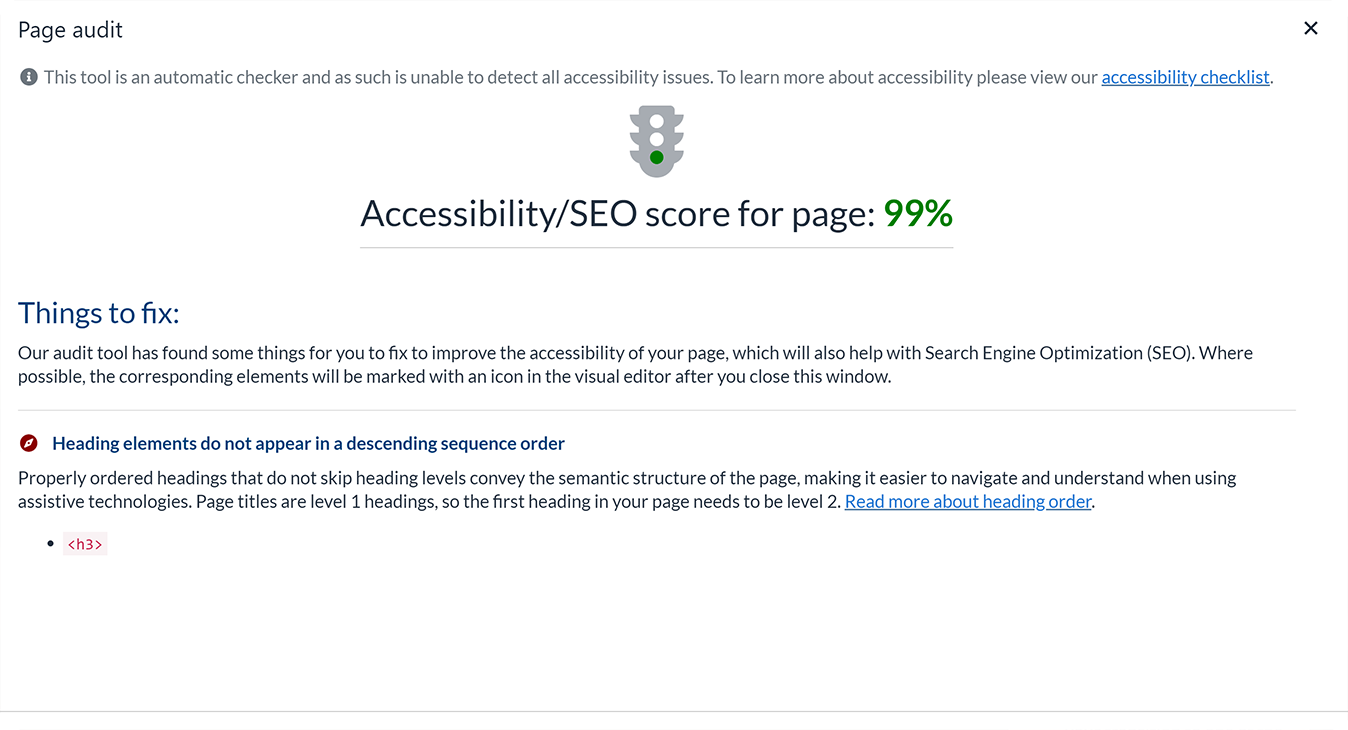Click the bullet point before the h3 tag

tap(51, 544)
